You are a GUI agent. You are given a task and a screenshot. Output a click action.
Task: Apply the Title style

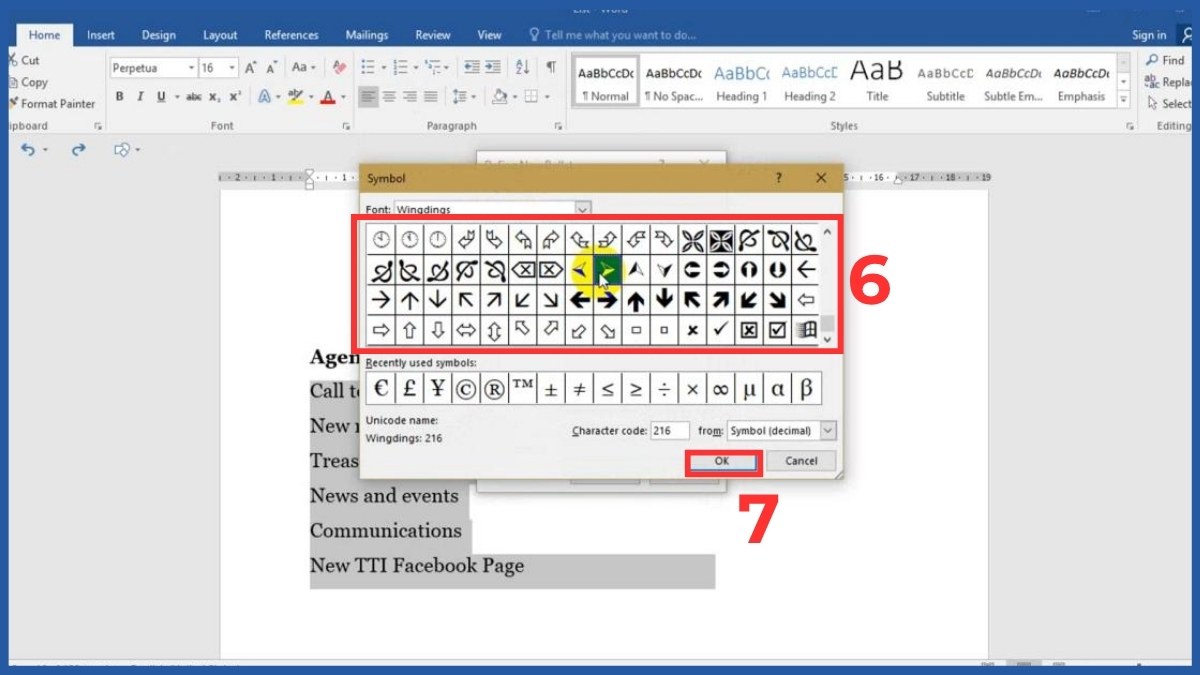coord(877,81)
